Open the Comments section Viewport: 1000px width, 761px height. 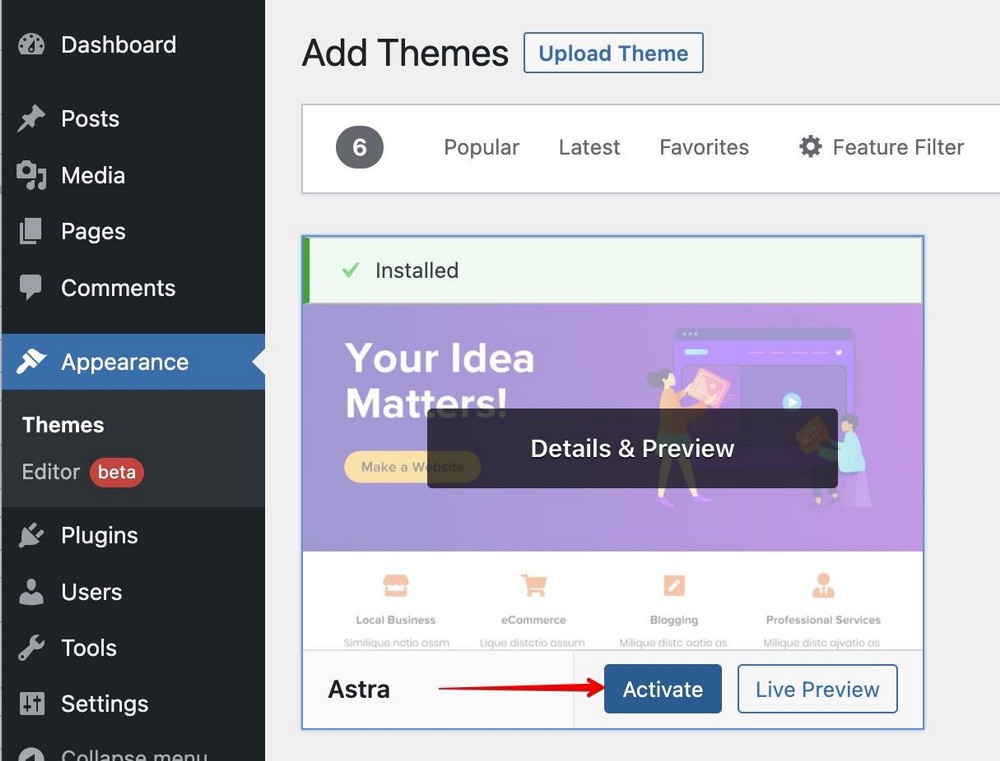tap(133, 288)
